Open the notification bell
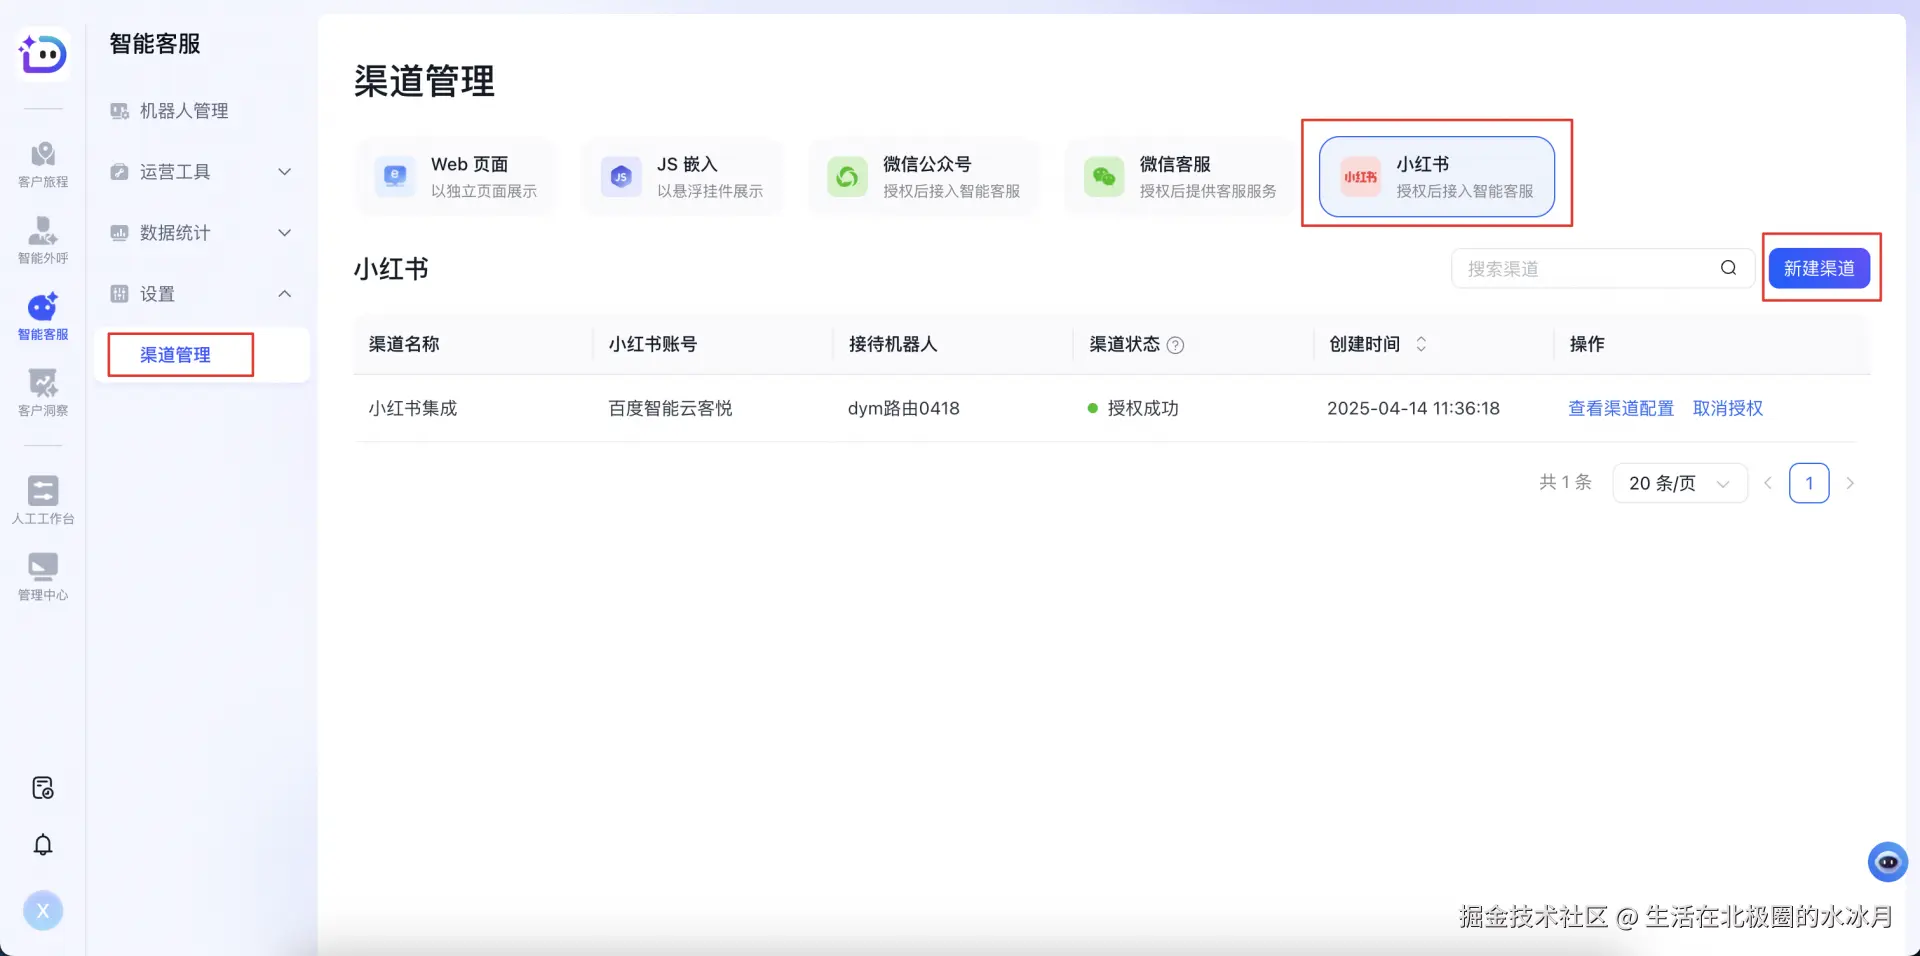 coord(43,845)
